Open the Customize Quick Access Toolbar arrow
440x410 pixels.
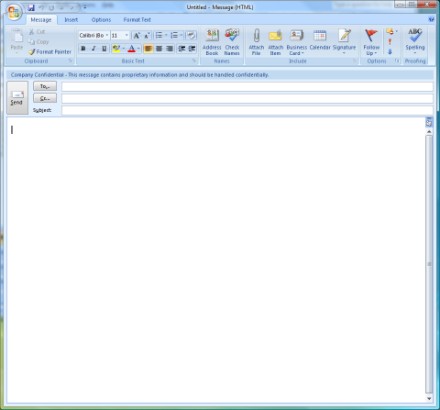(85, 7)
